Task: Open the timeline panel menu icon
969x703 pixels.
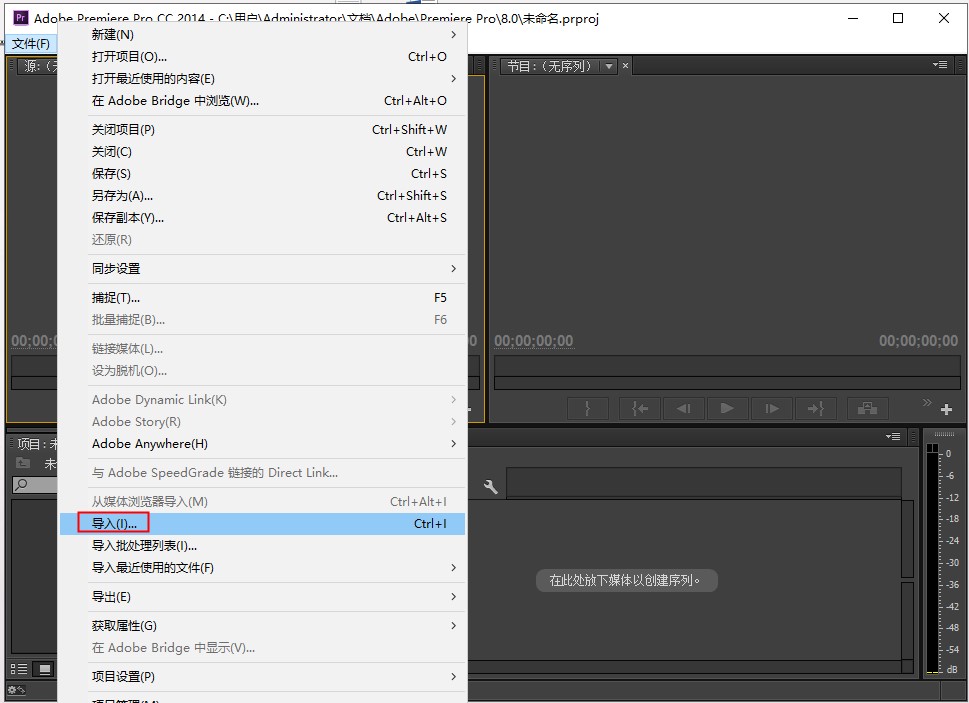Action: click(892, 436)
